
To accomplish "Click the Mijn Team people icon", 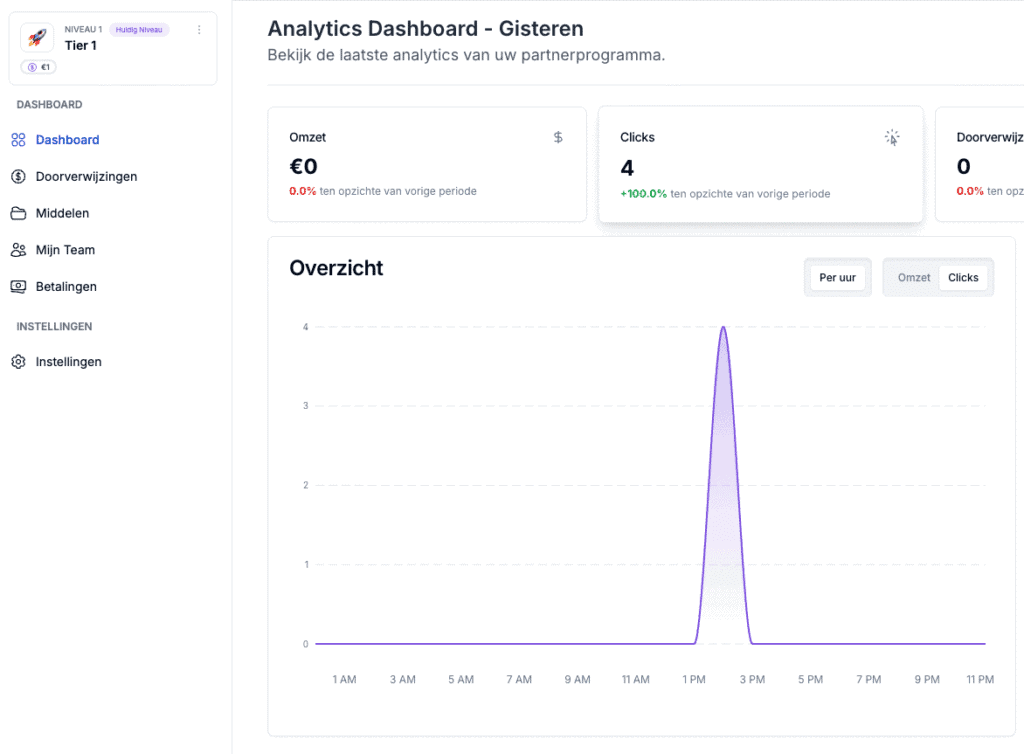I will click(x=18, y=250).
